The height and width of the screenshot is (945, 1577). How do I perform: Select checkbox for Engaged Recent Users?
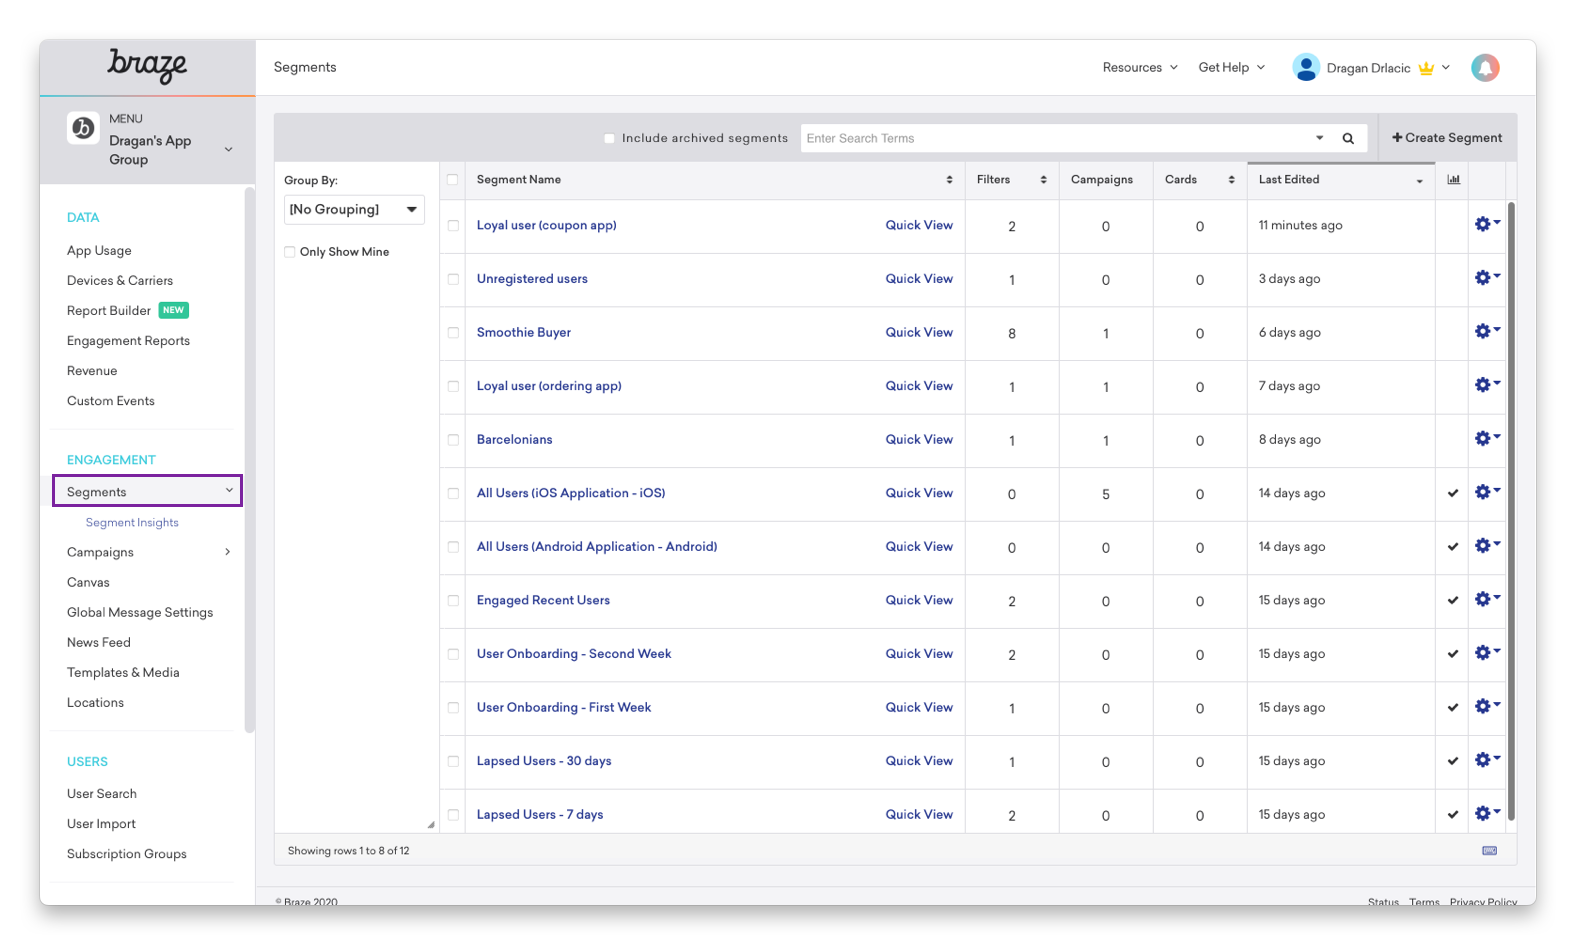pos(453,601)
